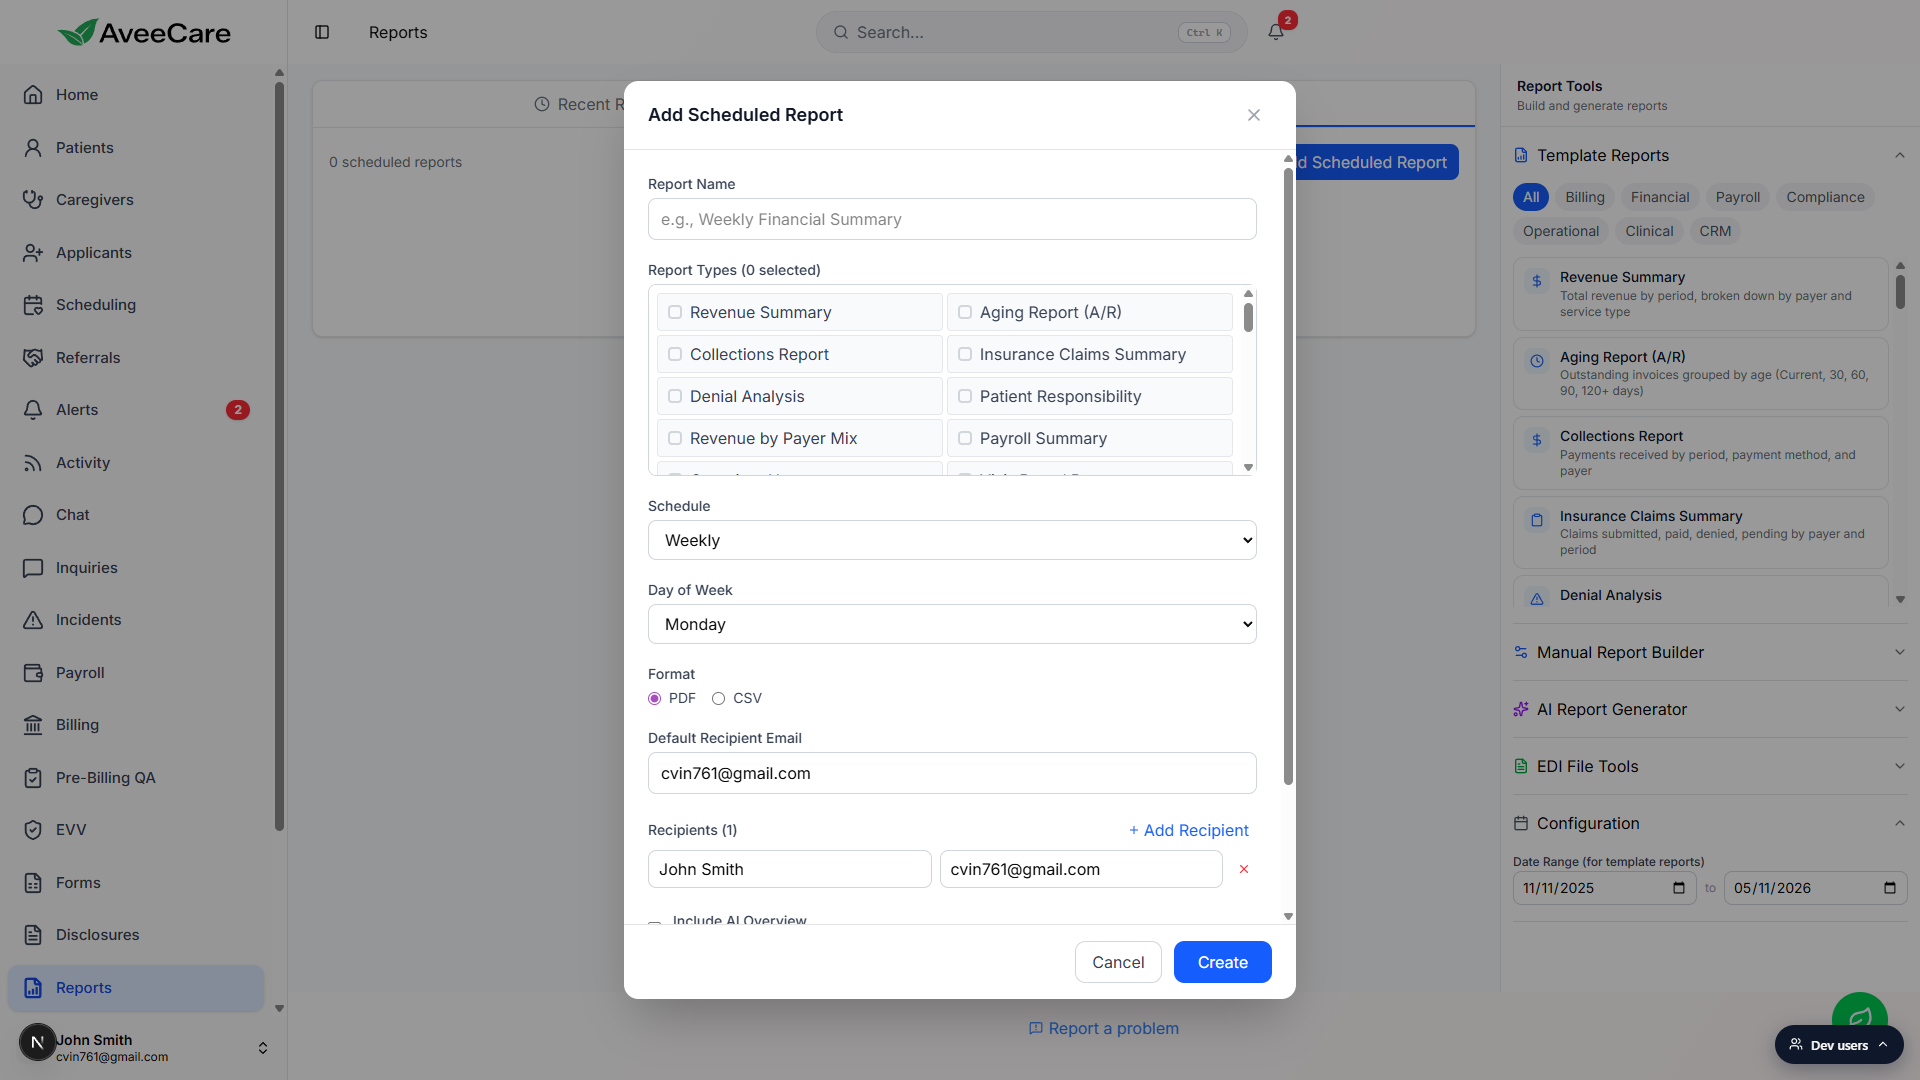
Task: Click the left sidebar scrollbar thumb
Action: tap(279, 456)
